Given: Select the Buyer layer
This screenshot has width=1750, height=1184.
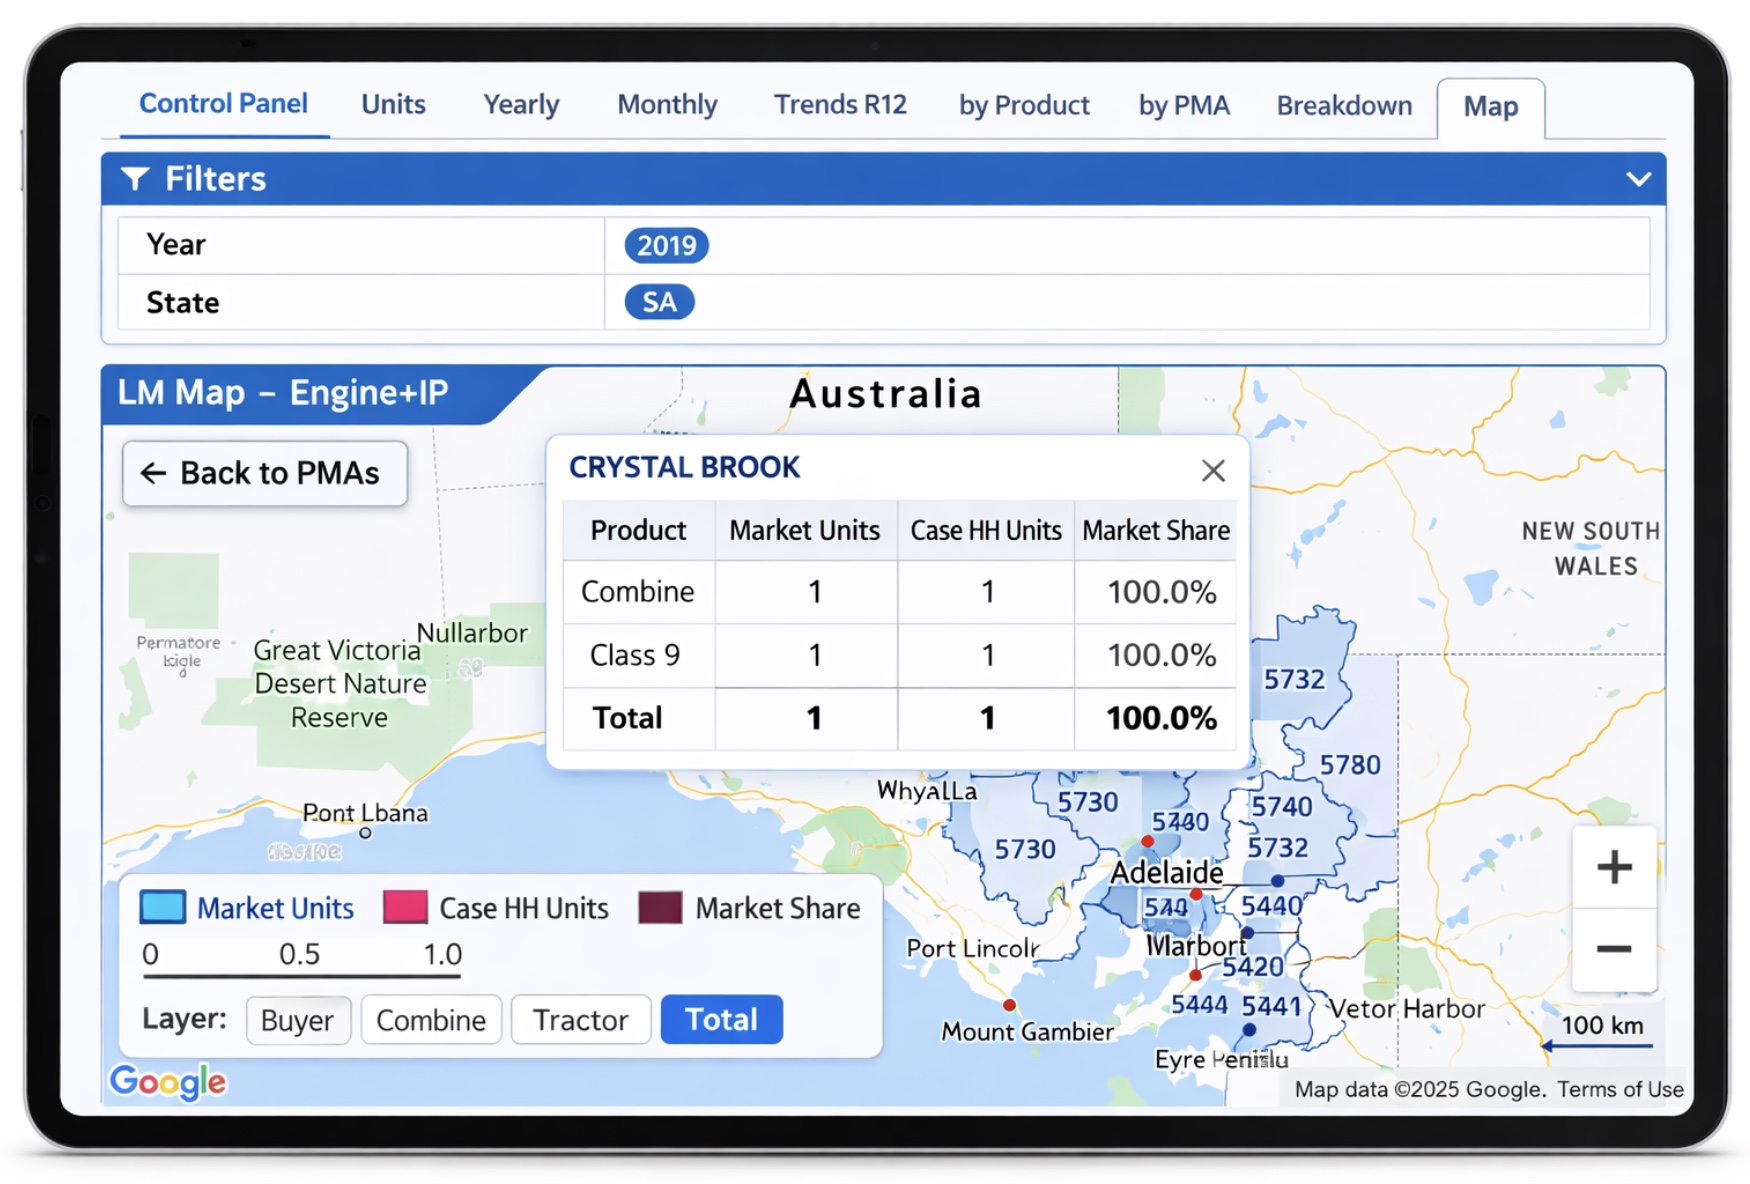Looking at the screenshot, I should tap(297, 1020).
